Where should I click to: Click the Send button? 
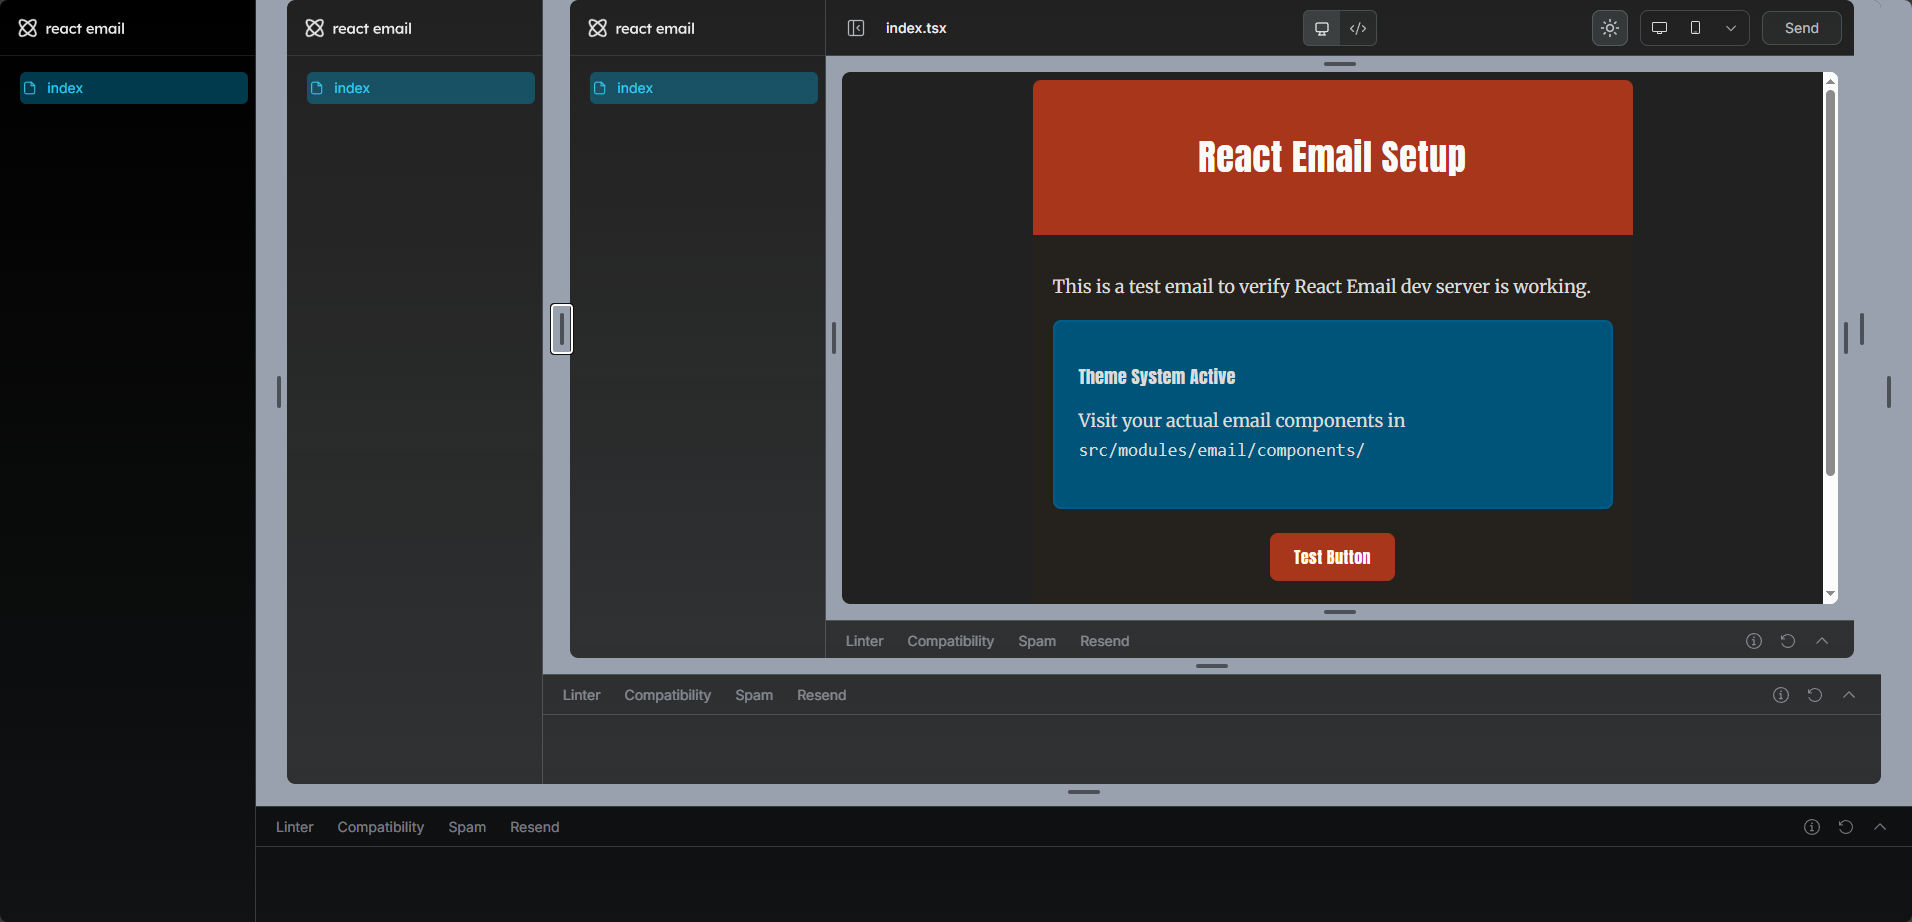1800,27
